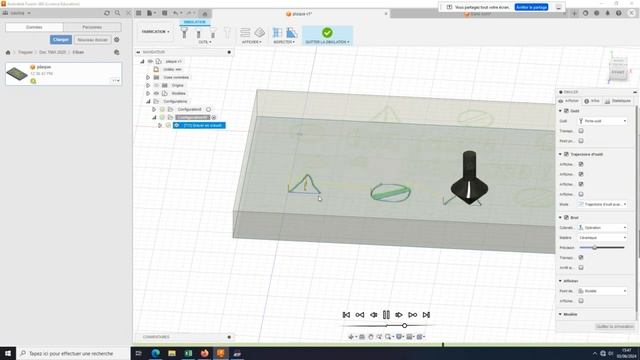Save the document
This screenshot has width=640, height=360.
pyautogui.click(x=164, y=13)
